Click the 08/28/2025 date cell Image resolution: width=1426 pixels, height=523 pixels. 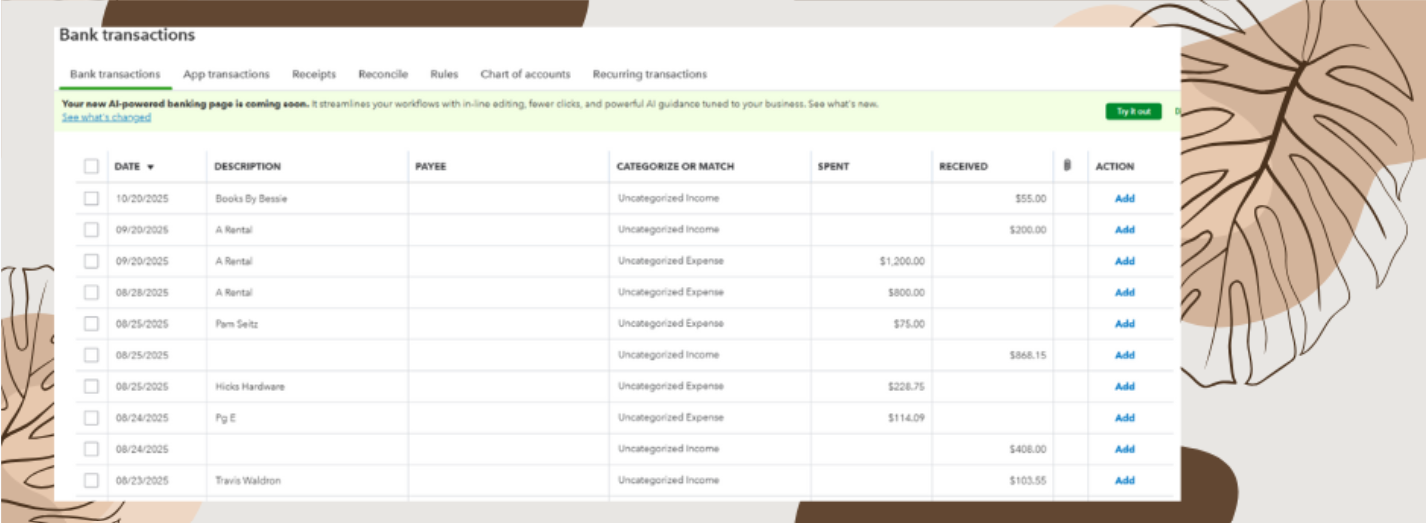142,292
